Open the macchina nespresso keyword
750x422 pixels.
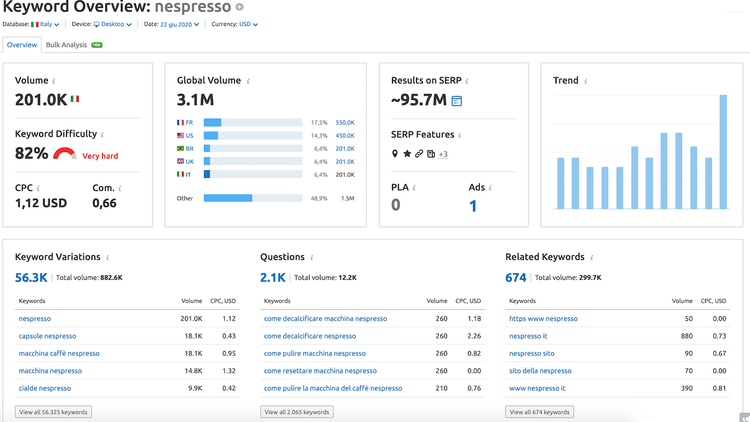50,371
